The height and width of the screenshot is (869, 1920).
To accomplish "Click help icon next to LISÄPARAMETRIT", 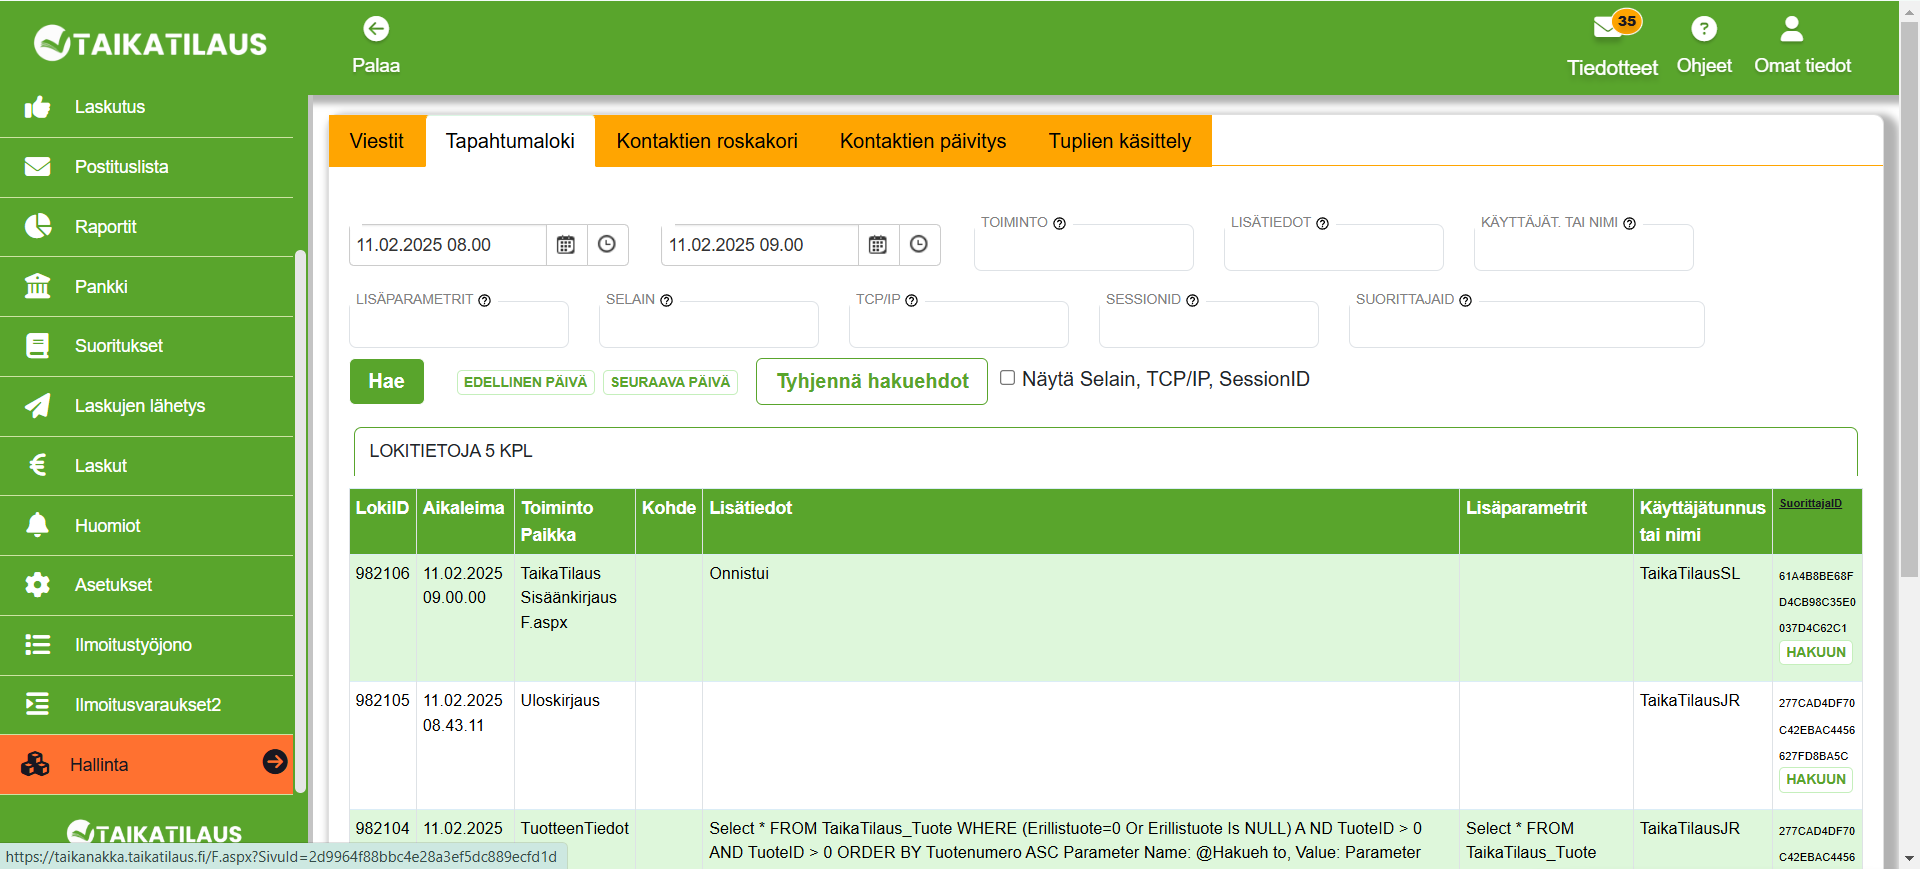I will 485,300.
